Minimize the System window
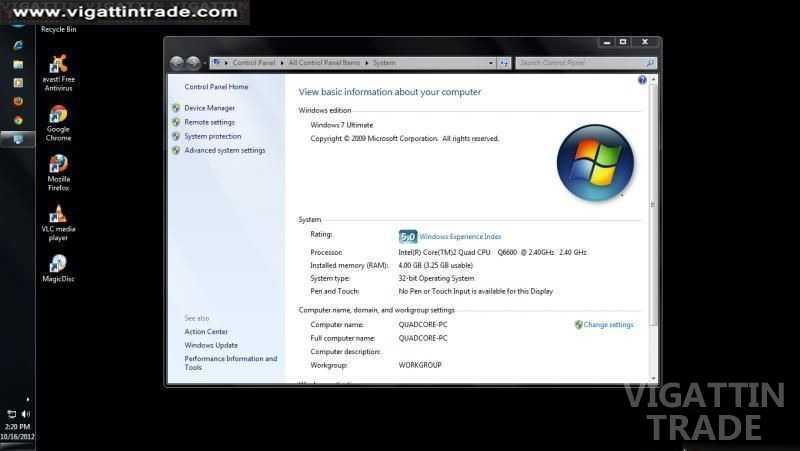 607,43
